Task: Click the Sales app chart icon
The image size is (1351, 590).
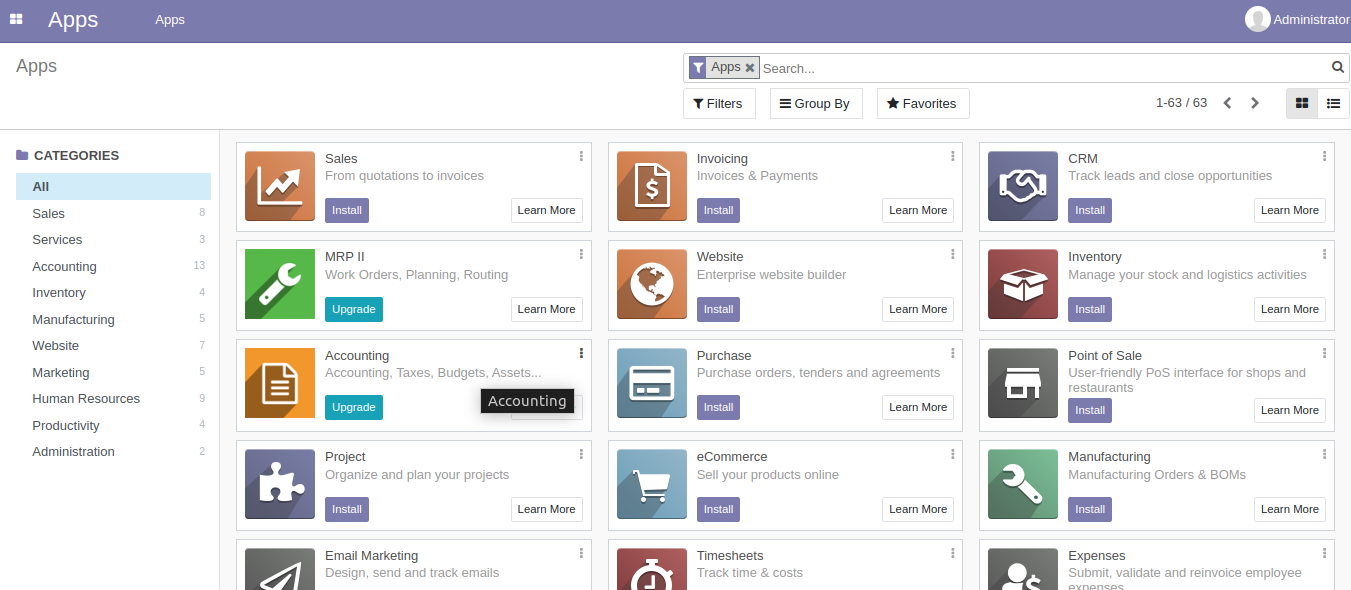Action: [280, 186]
